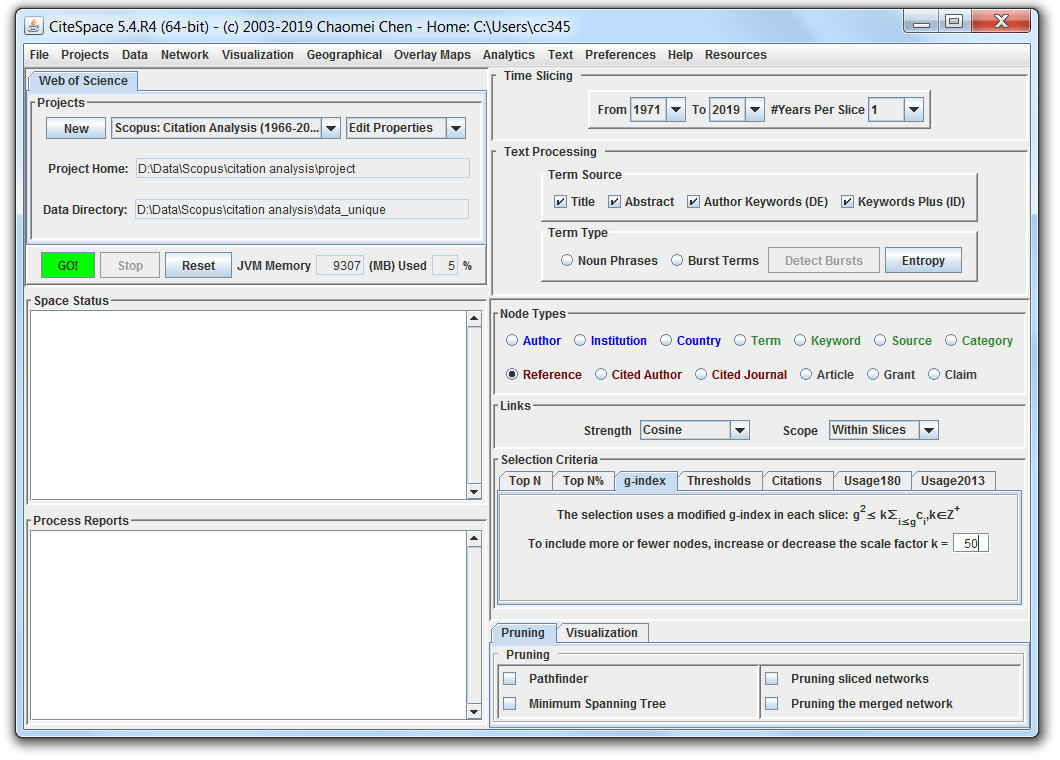Open the Network menu
Image resolution: width=1060 pixels, height=760 pixels.
[x=185, y=55]
